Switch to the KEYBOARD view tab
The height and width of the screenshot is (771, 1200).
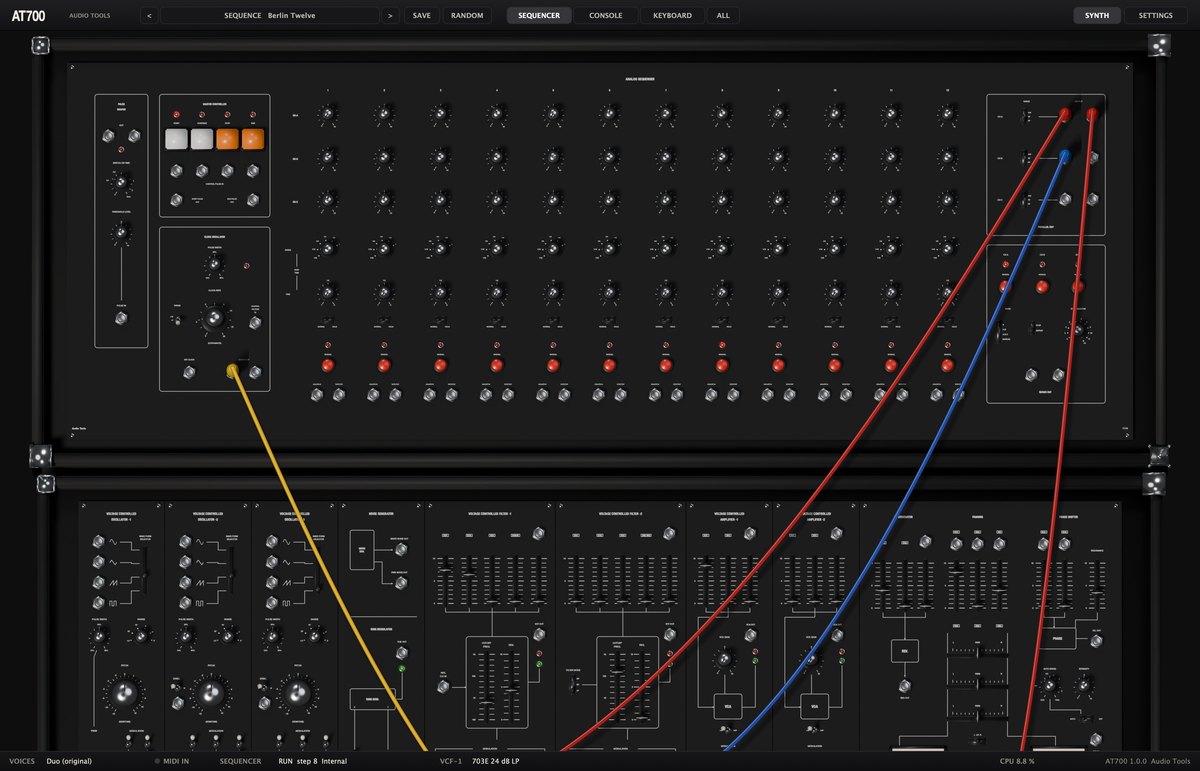tap(672, 16)
